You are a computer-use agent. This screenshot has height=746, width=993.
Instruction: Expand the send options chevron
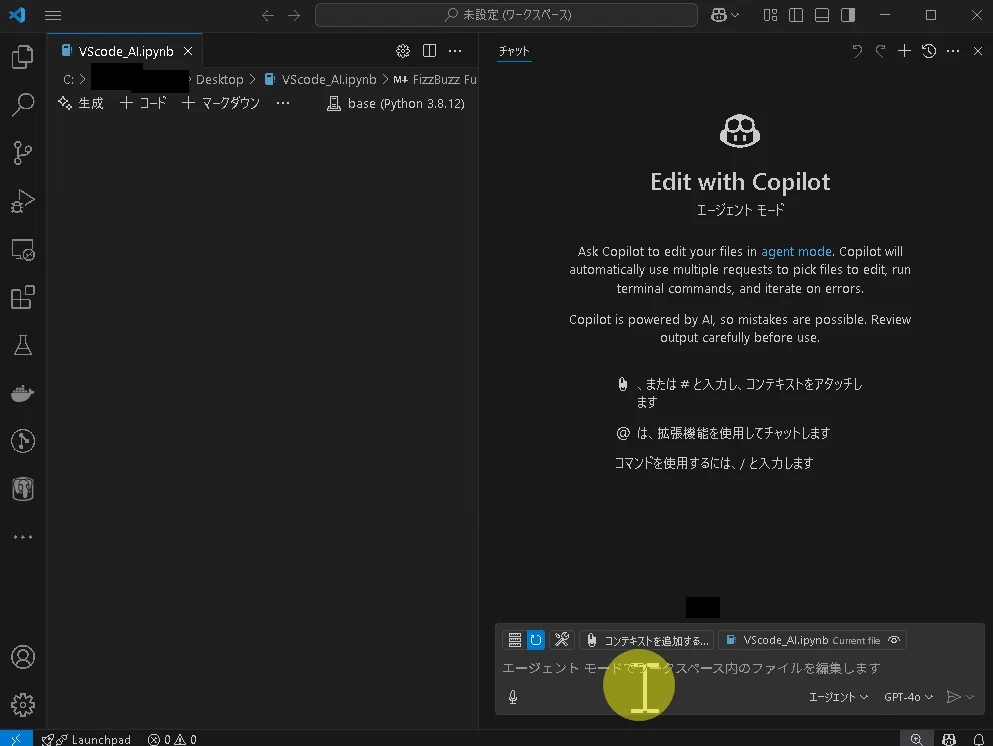click(x=970, y=697)
